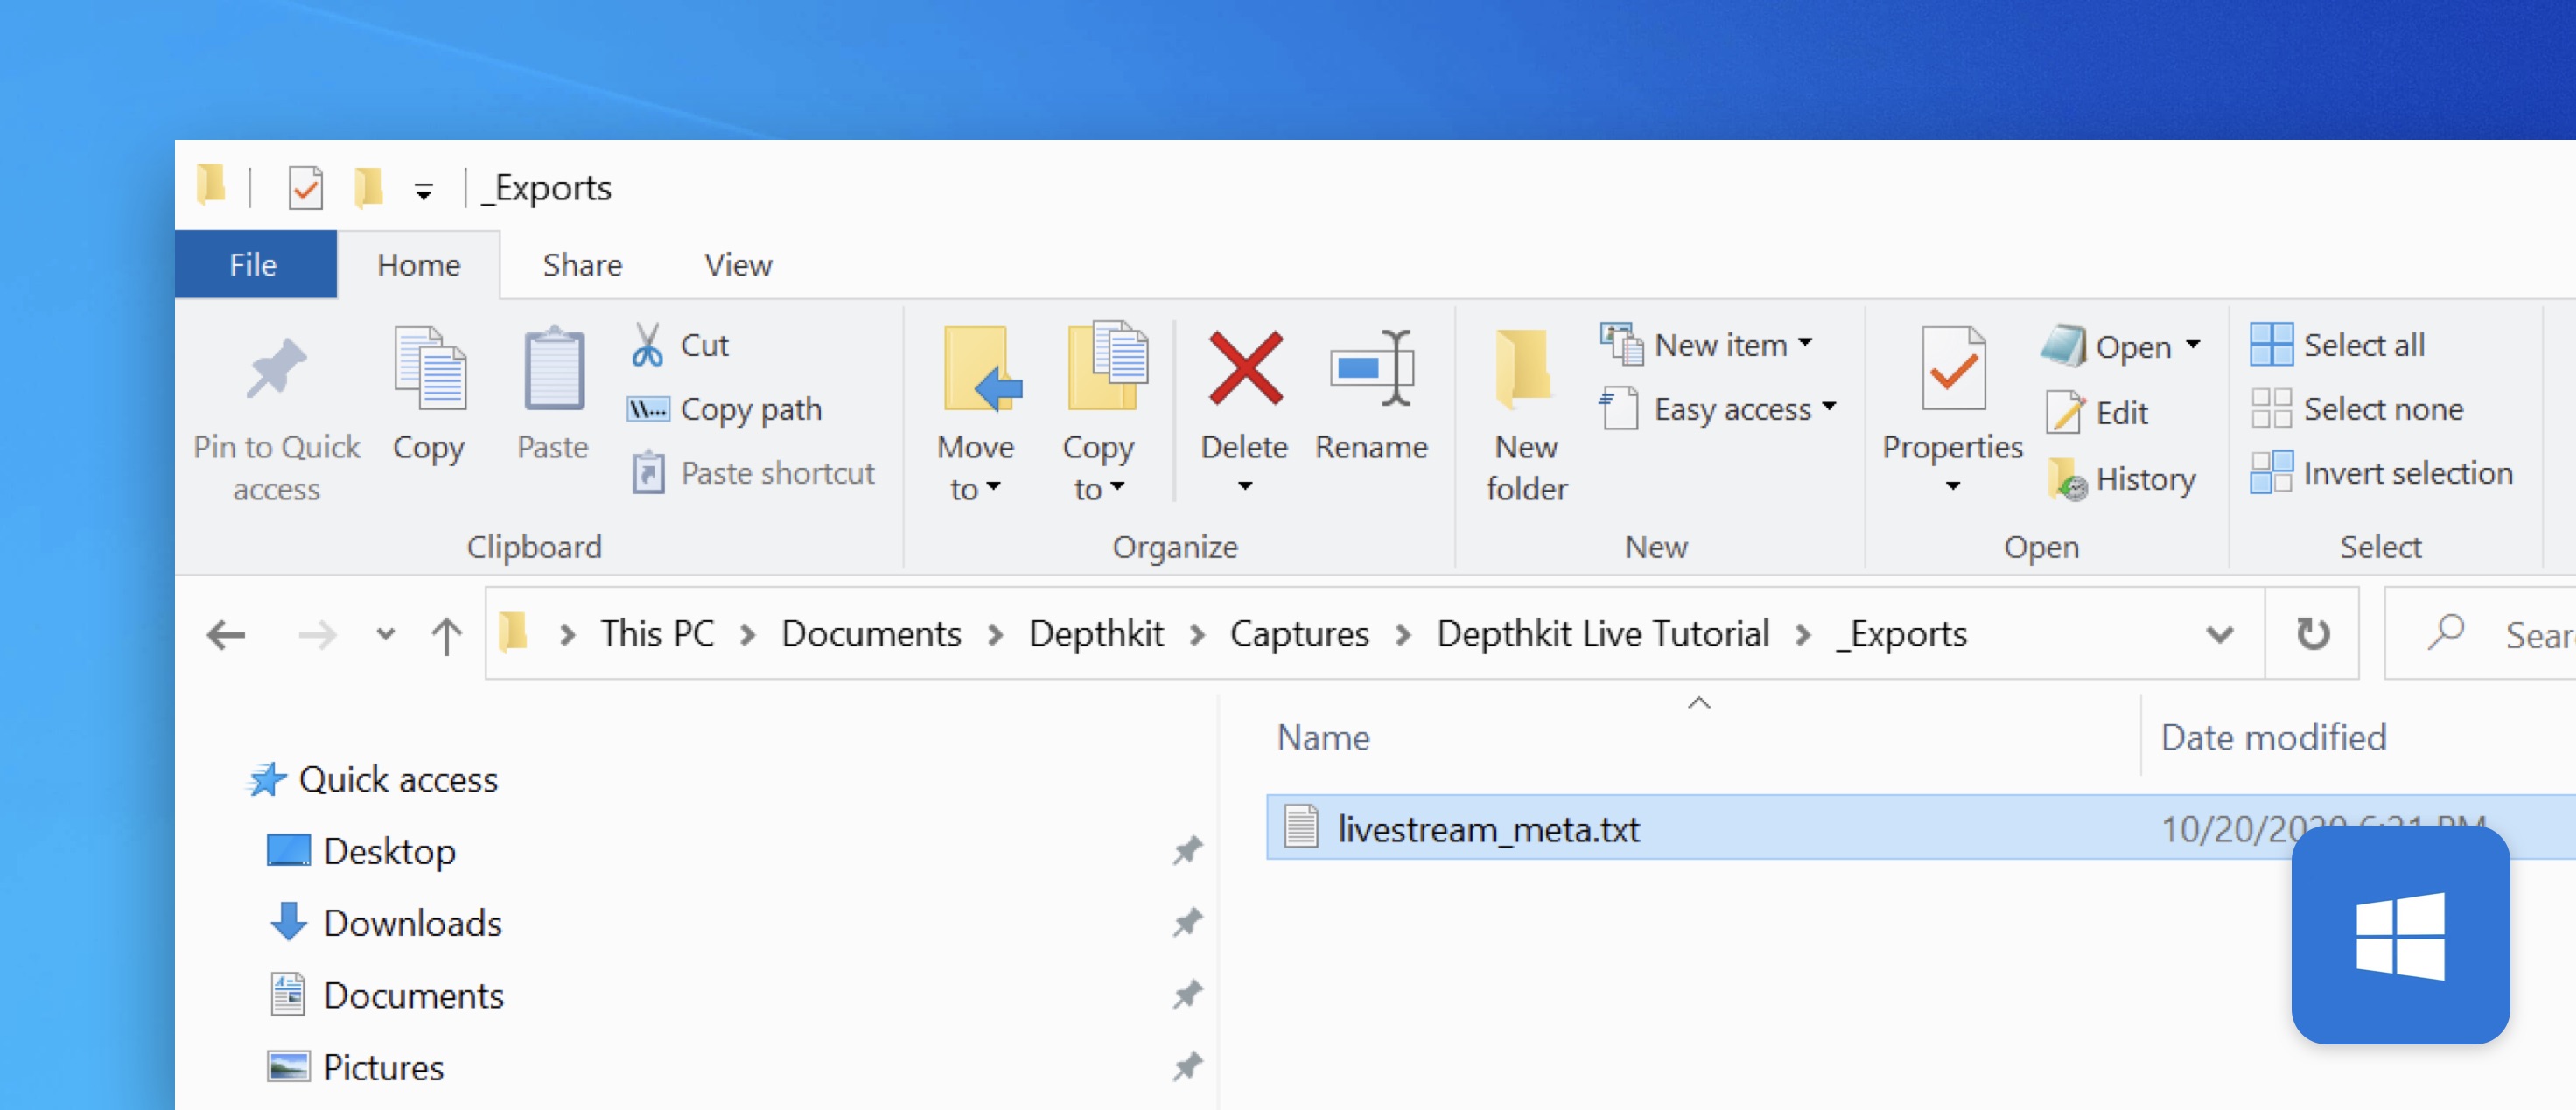
Task: Click Invert selection in the ribbon
Action: pyautogui.click(x=2381, y=473)
